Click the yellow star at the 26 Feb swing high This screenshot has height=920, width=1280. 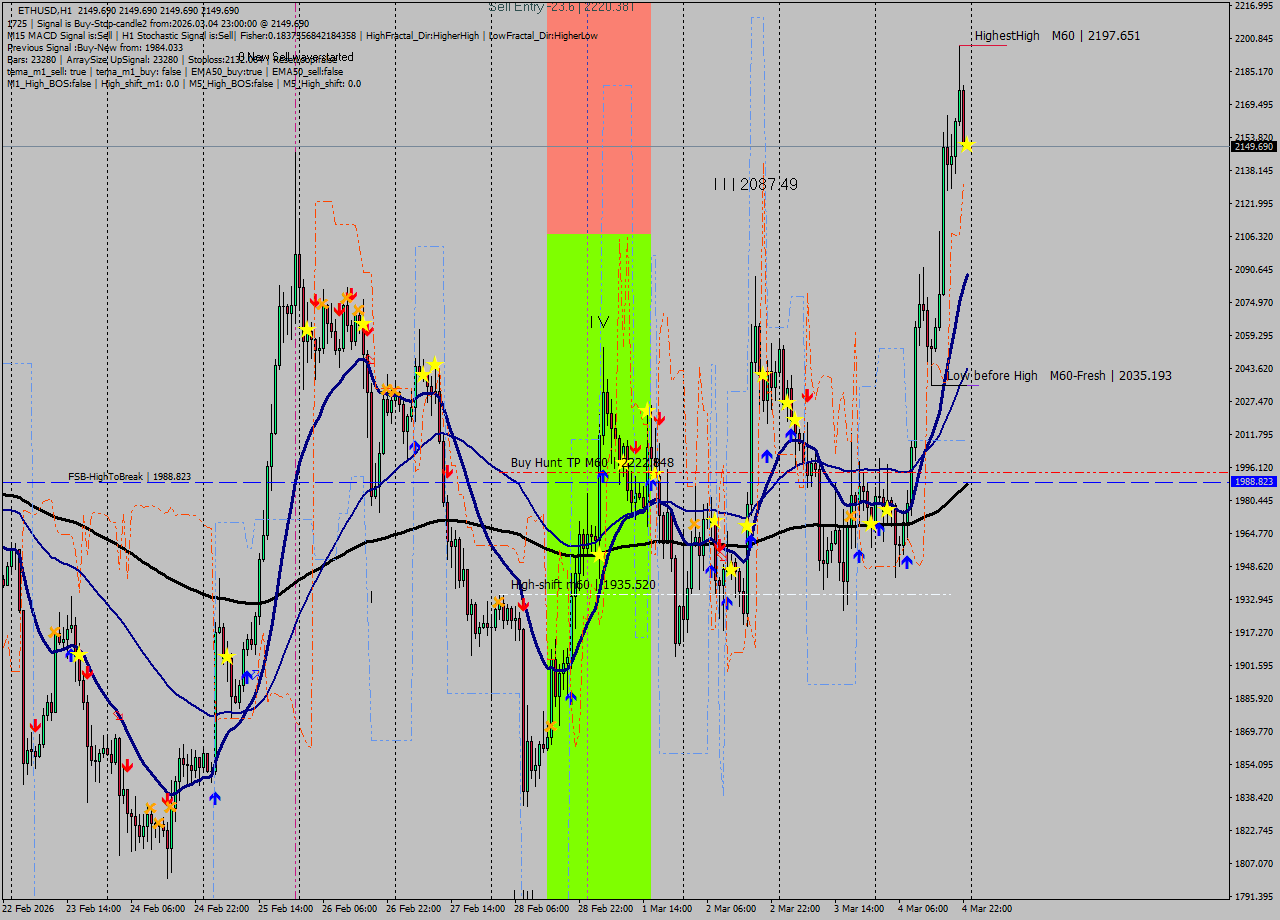(x=433, y=366)
